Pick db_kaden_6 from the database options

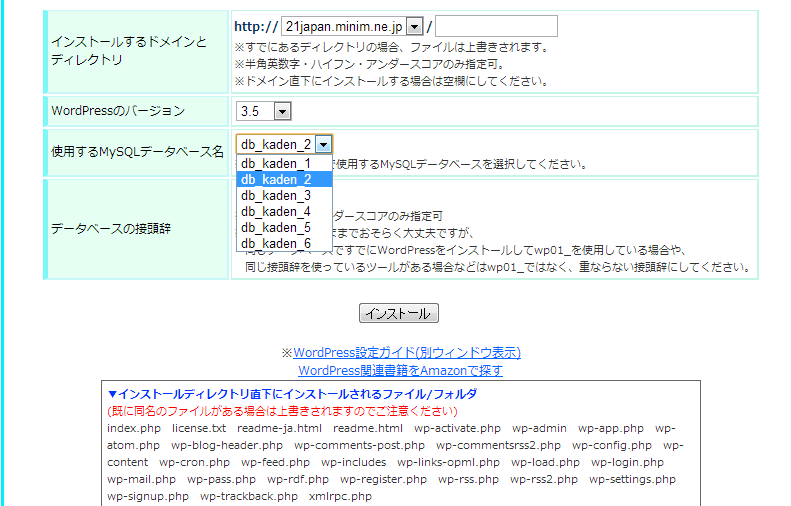284,244
